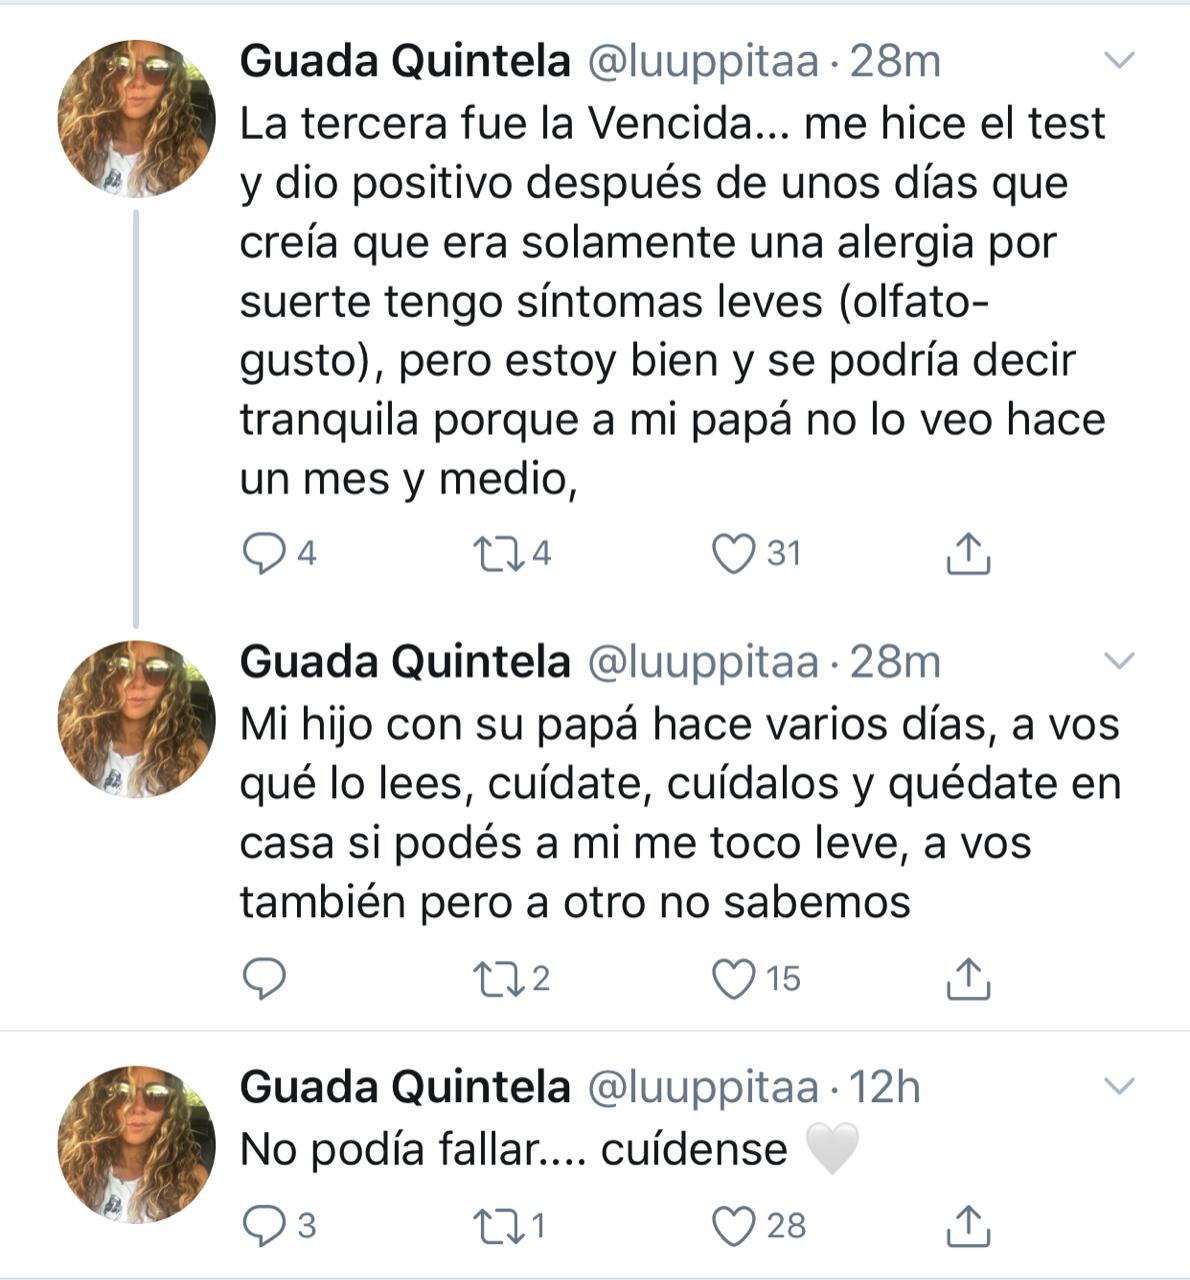Like the 'No podía fallar' tweet
Image resolution: width=1190 pixels, height=1280 pixels.
tap(732, 1226)
